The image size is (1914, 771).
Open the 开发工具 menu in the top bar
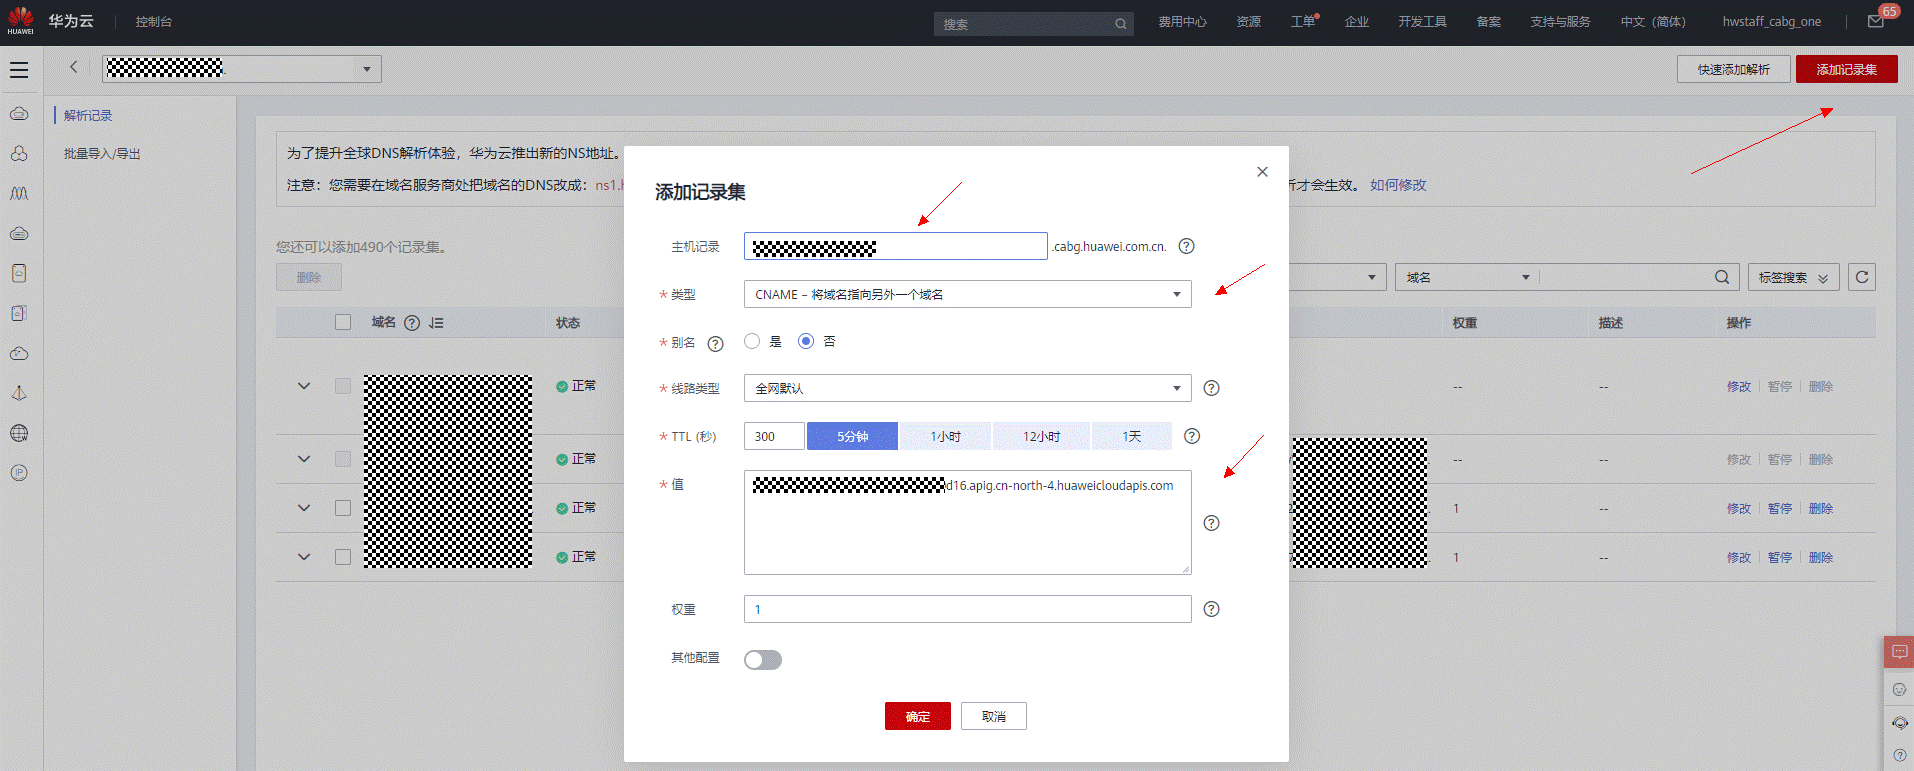pos(1422,22)
